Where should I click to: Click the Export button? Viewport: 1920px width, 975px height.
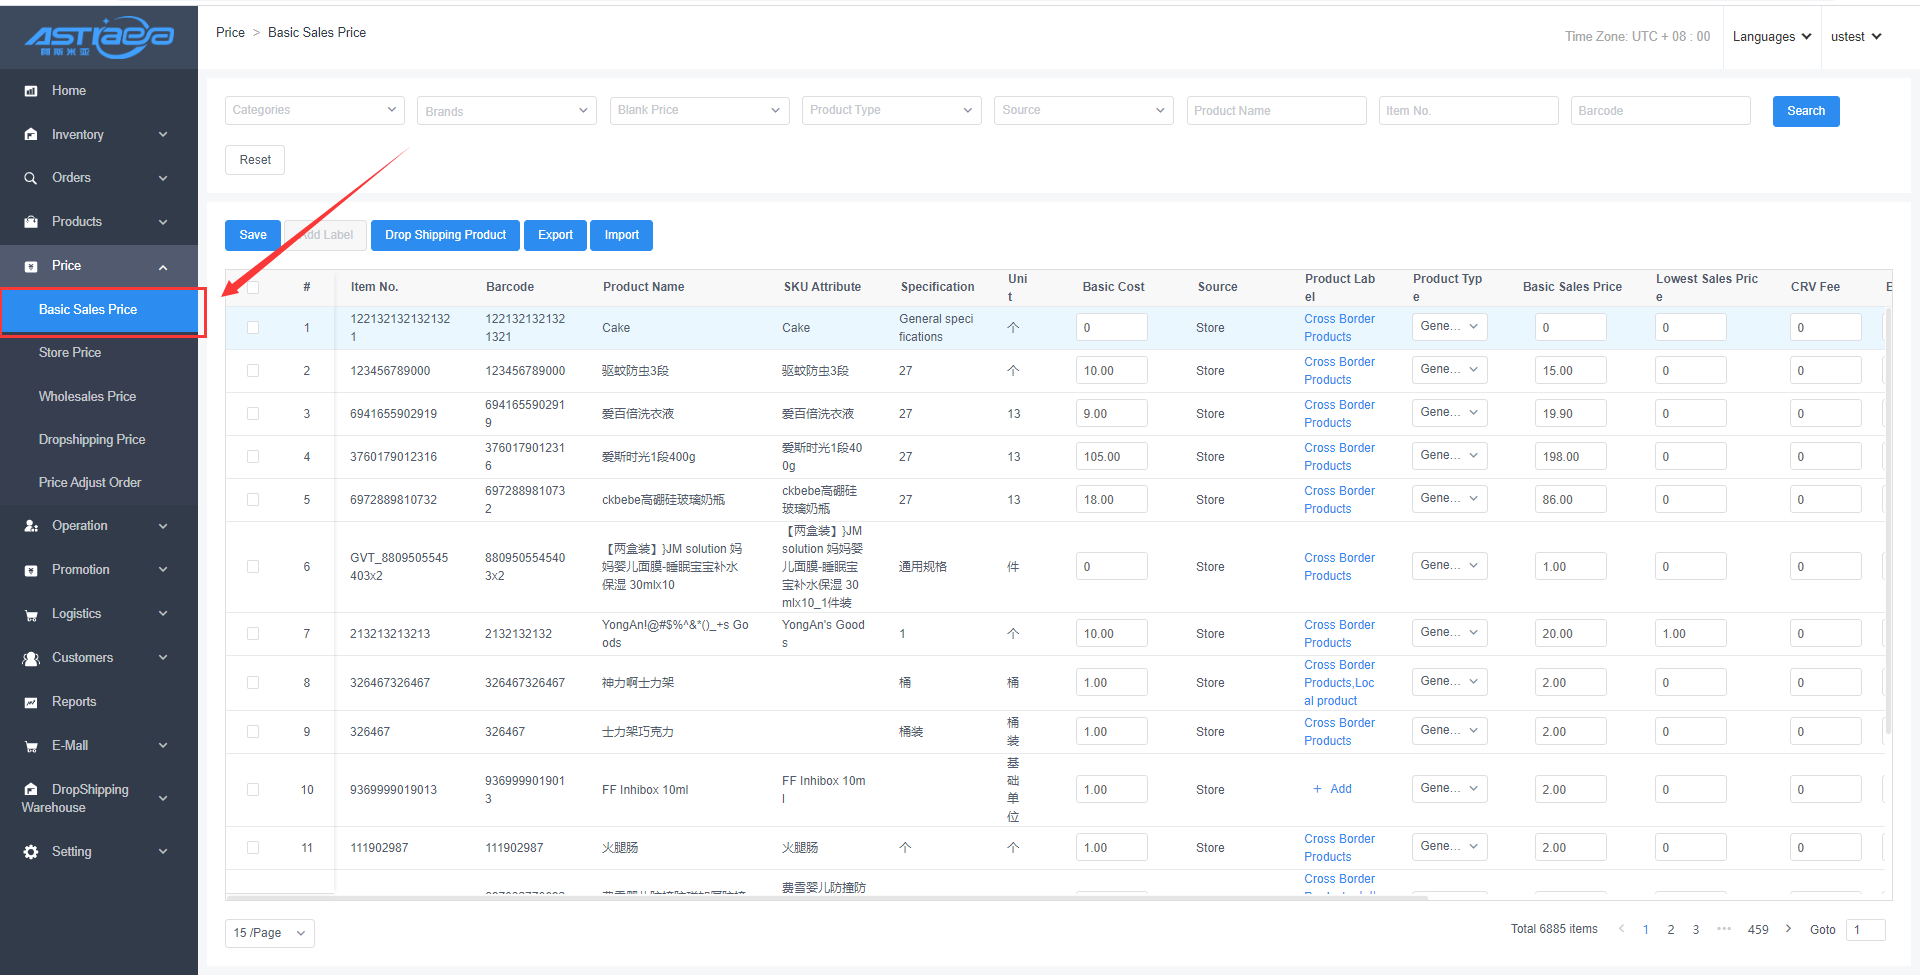click(555, 235)
